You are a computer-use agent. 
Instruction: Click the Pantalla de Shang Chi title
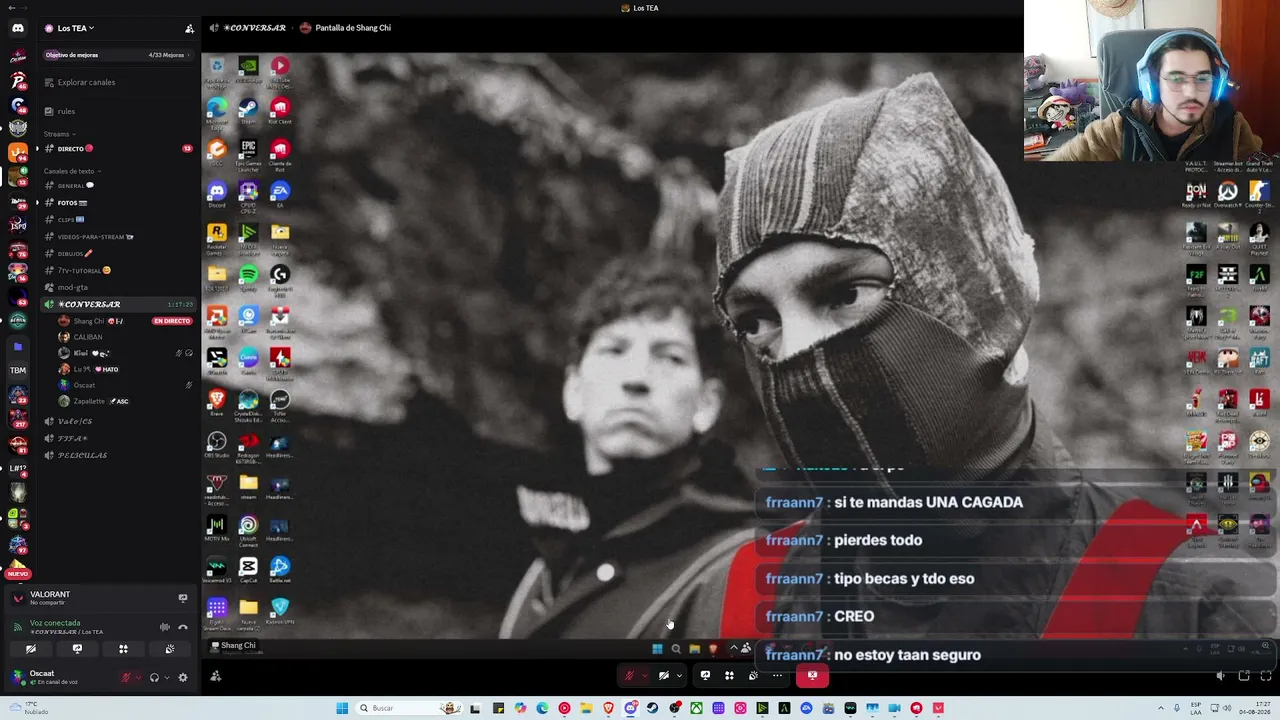[x=353, y=28]
